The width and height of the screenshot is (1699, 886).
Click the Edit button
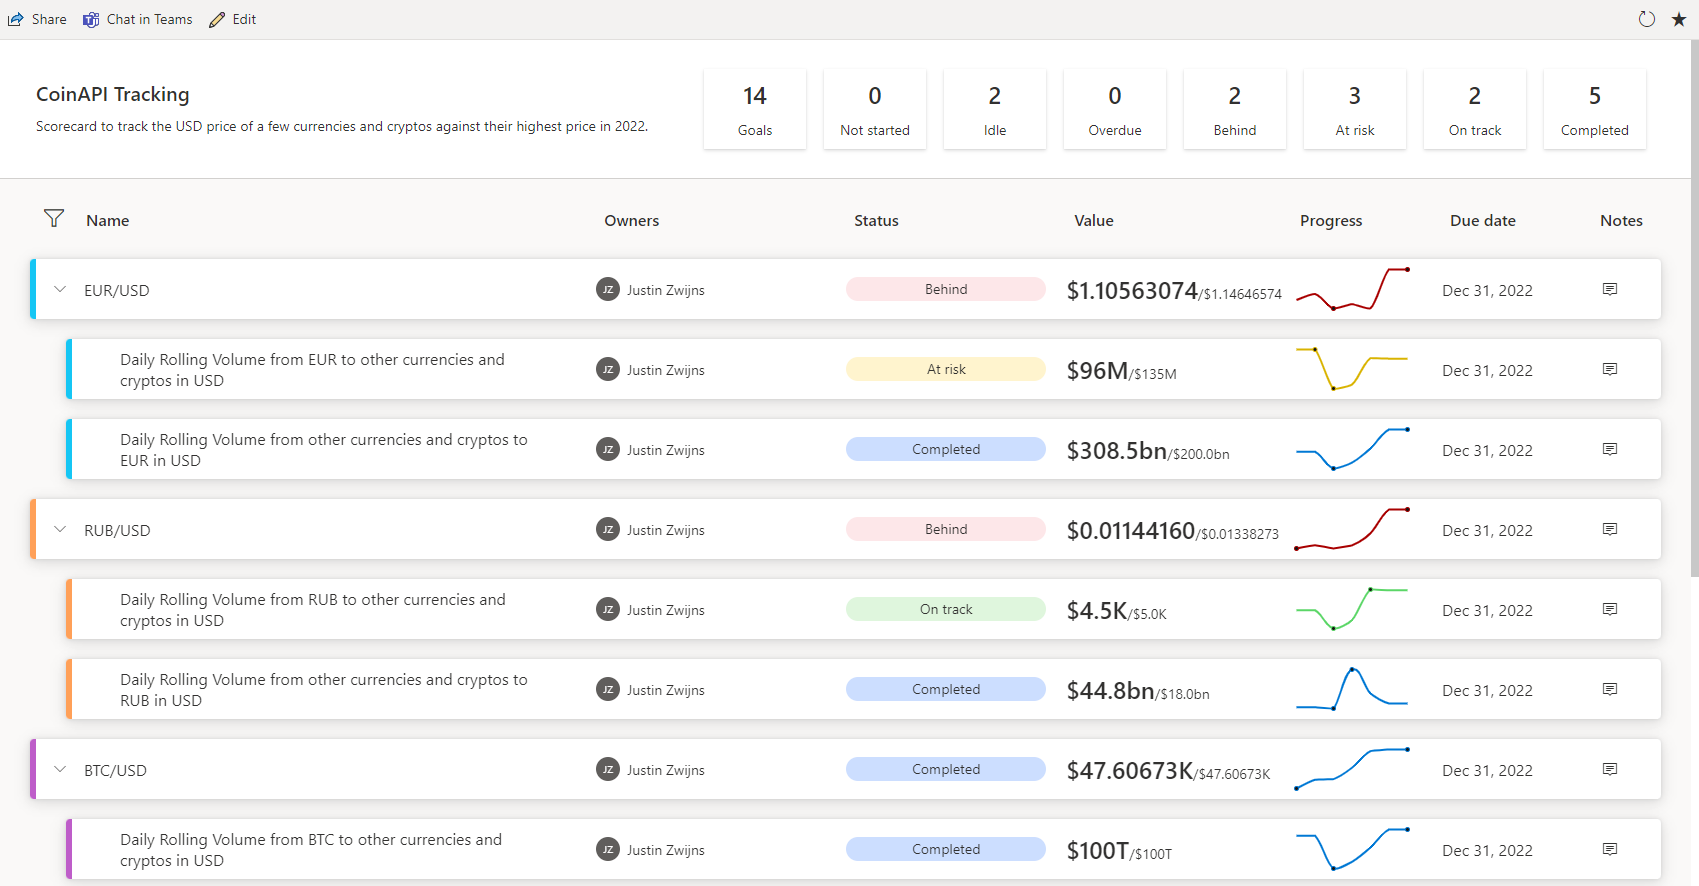[x=233, y=19]
